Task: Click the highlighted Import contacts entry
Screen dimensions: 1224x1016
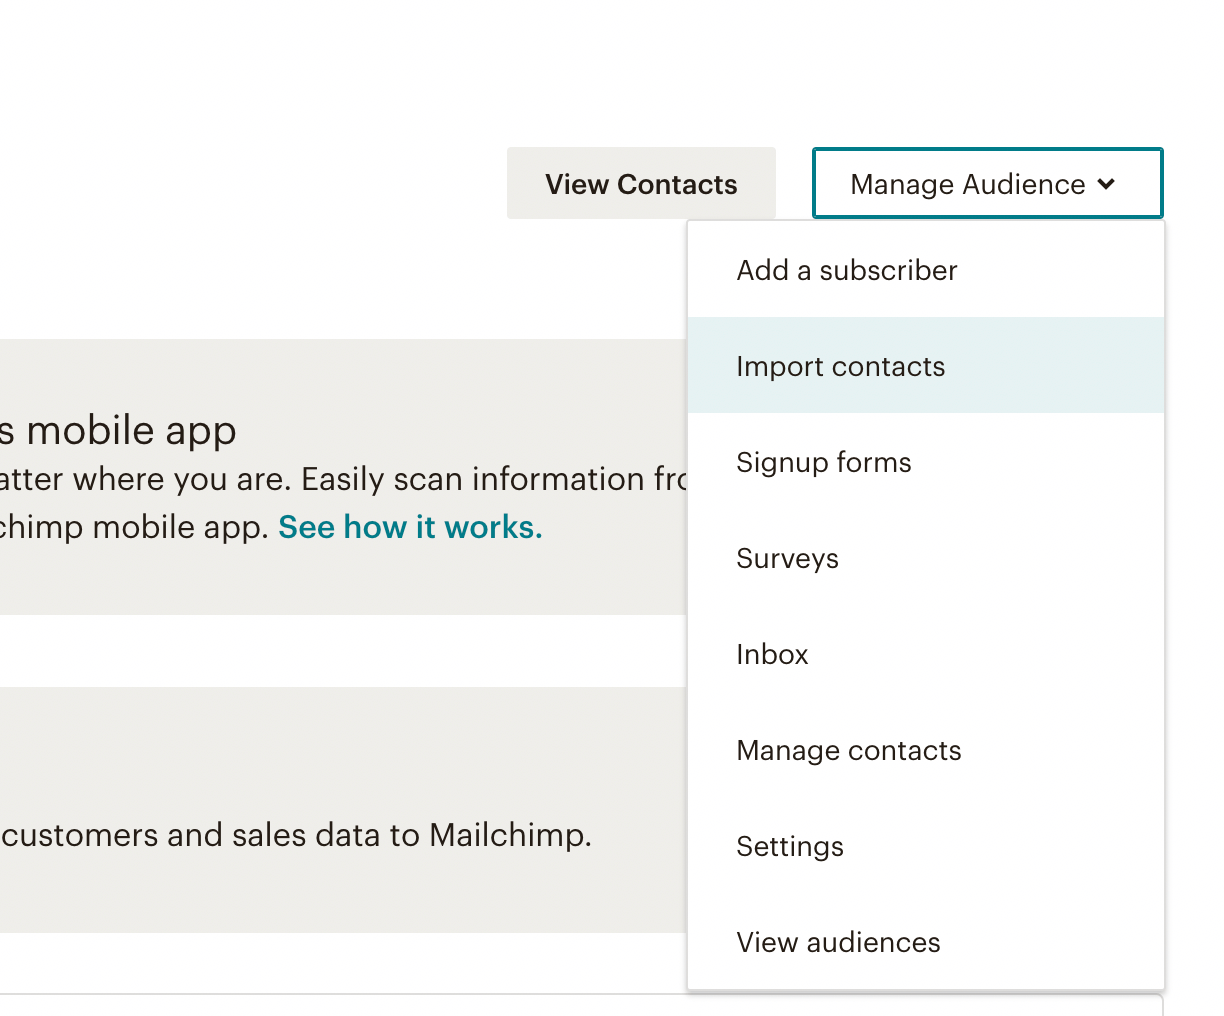Action: (840, 366)
